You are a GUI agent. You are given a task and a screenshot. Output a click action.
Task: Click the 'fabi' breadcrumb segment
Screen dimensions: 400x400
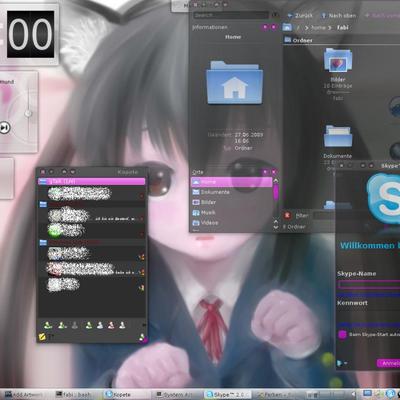pos(342,28)
